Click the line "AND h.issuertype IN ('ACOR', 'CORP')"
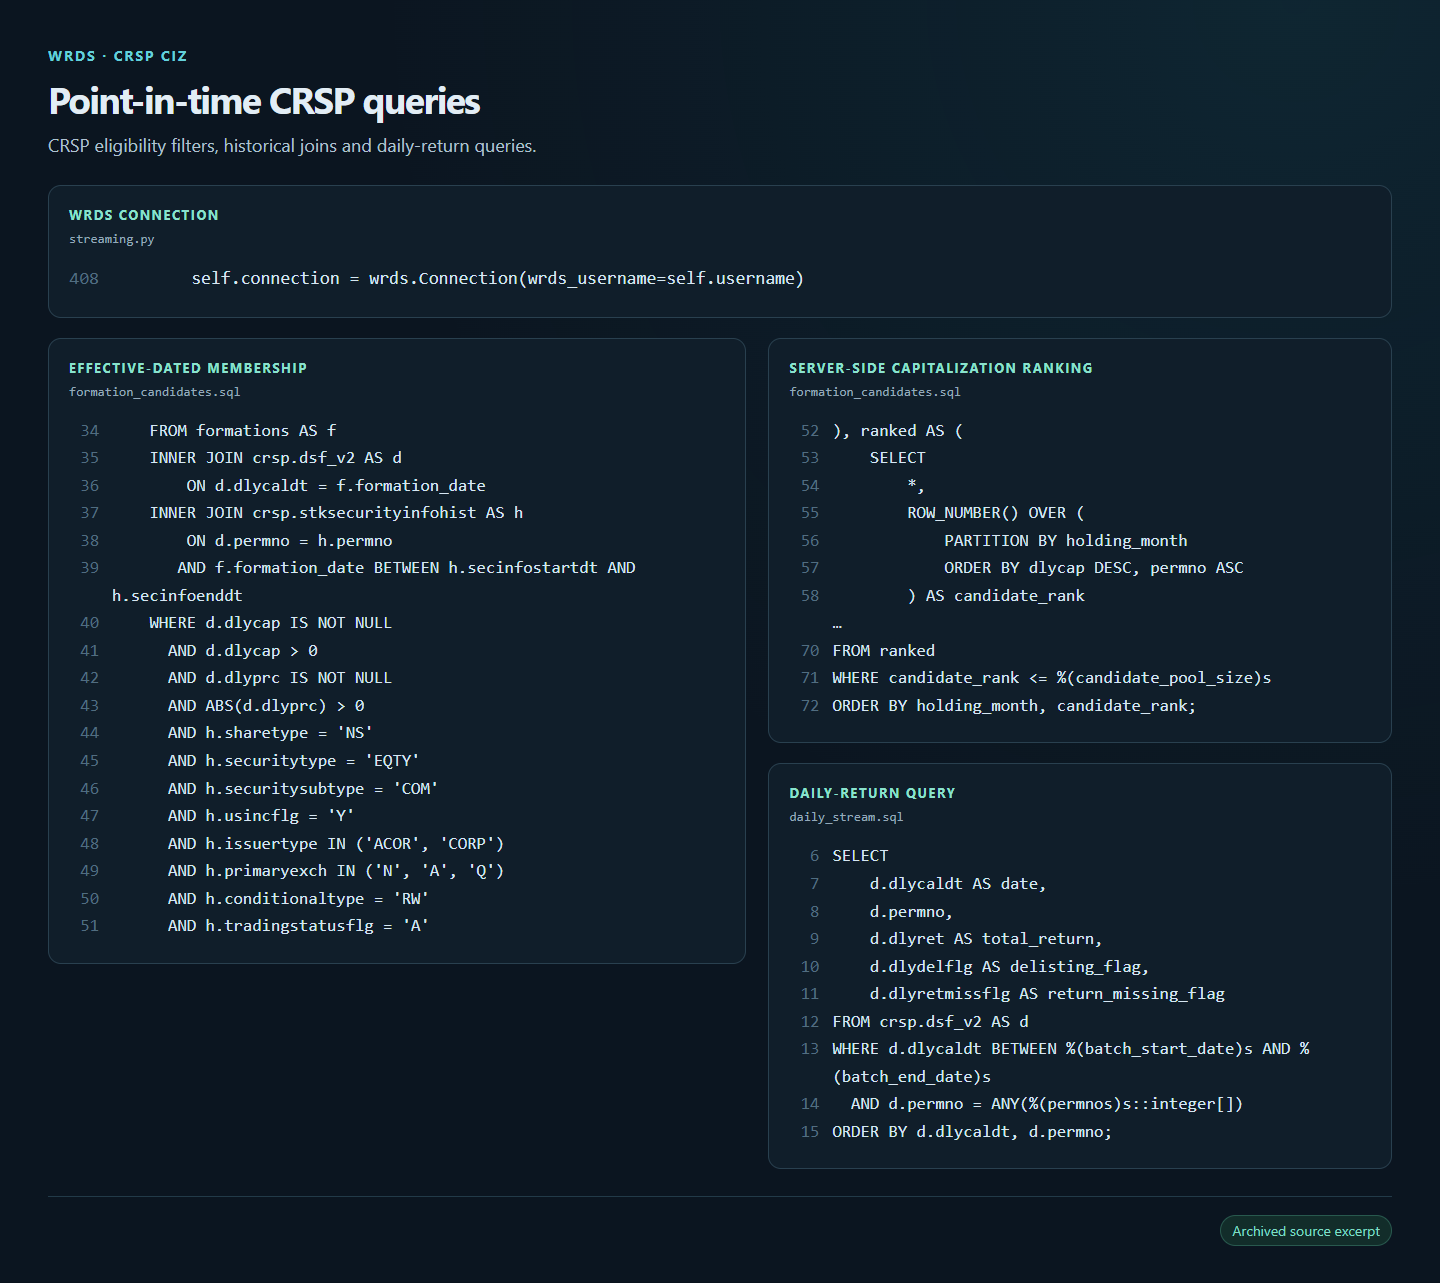Image resolution: width=1440 pixels, height=1283 pixels. point(336,843)
